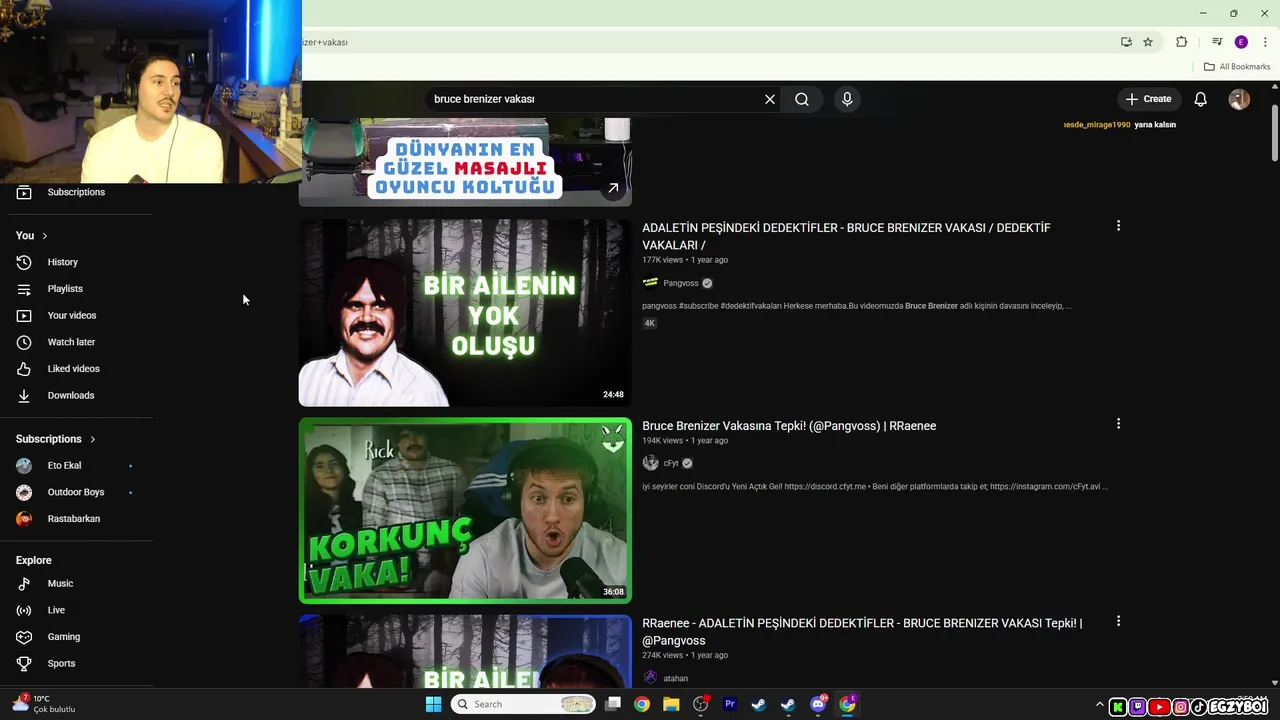This screenshot has width=1280, height=720.
Task: Open options menu for atahan video
Action: point(1118,621)
